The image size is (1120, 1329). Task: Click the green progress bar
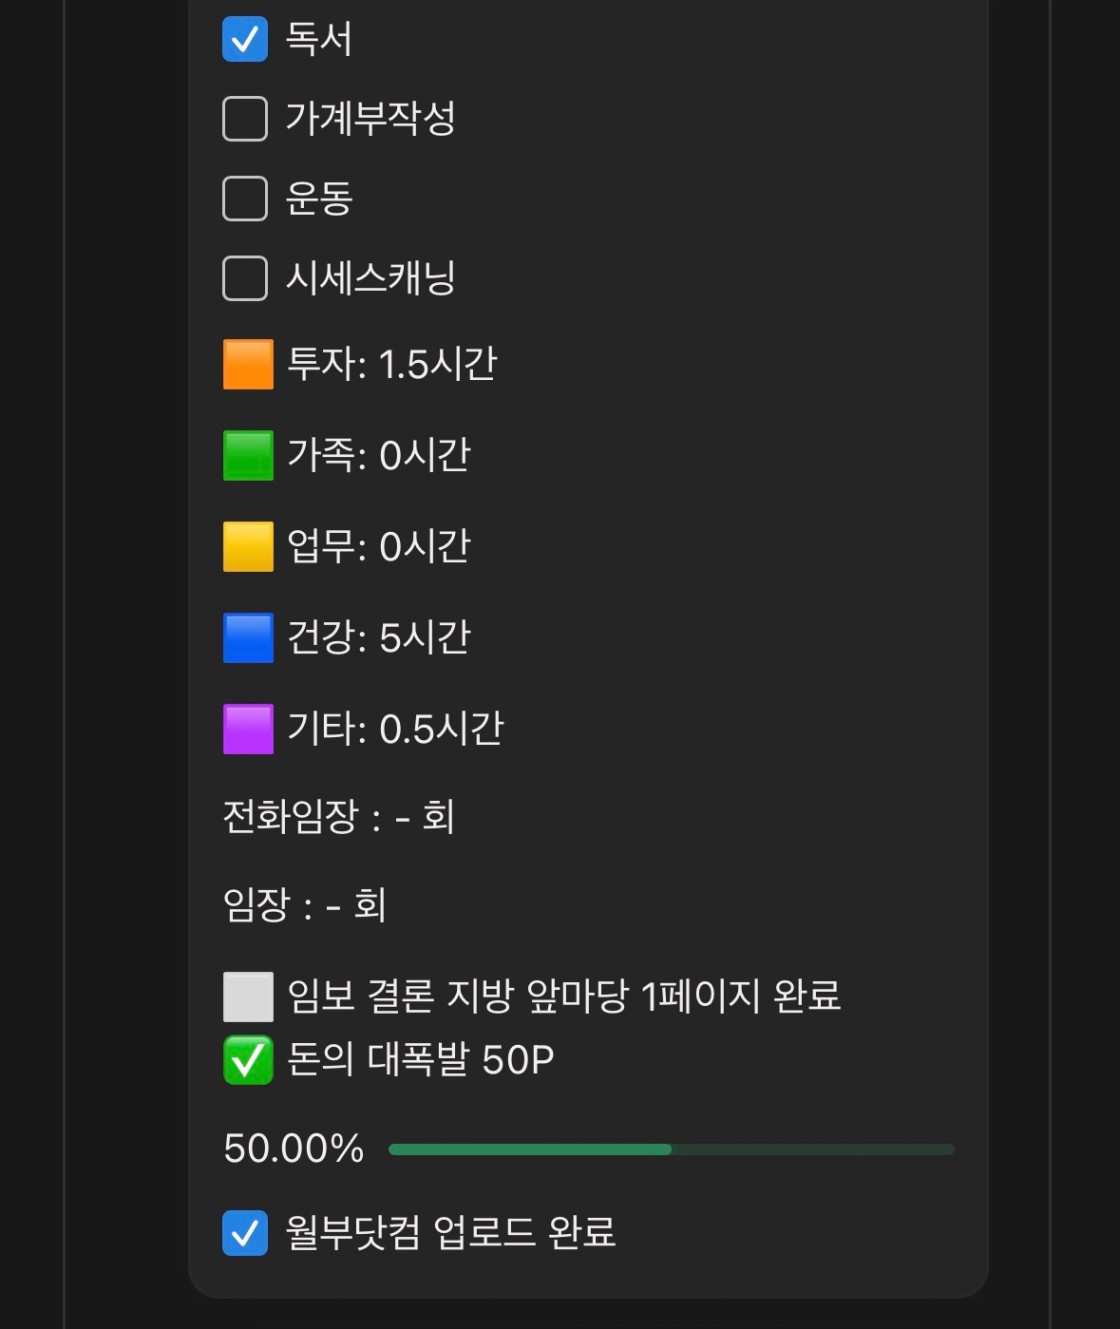[x=670, y=1149]
